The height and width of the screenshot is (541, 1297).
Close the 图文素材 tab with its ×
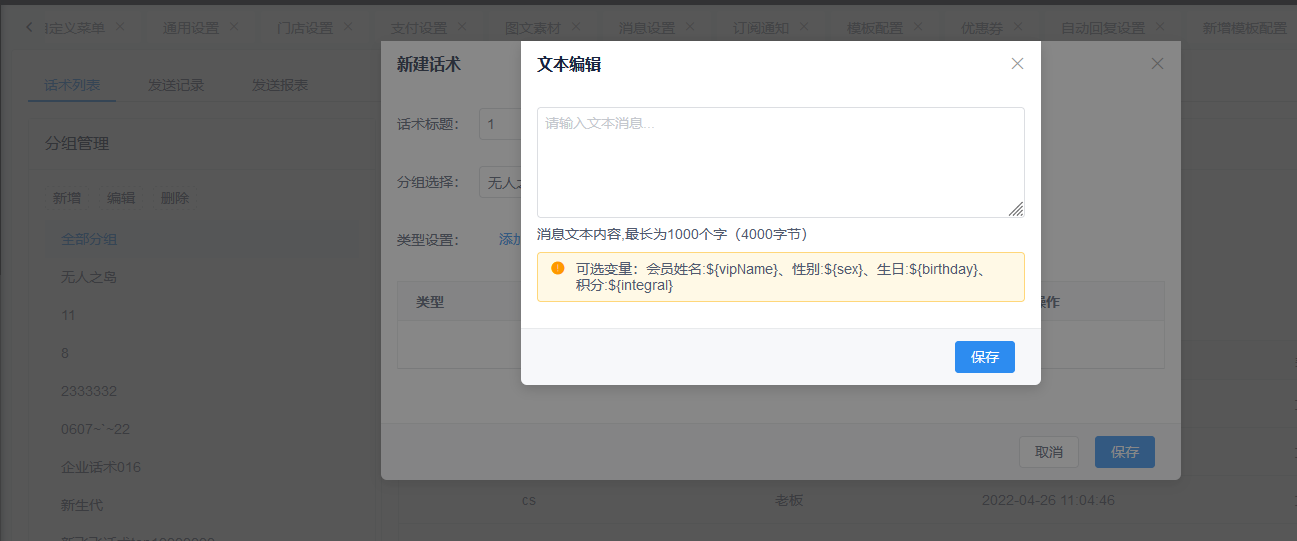pos(576,27)
